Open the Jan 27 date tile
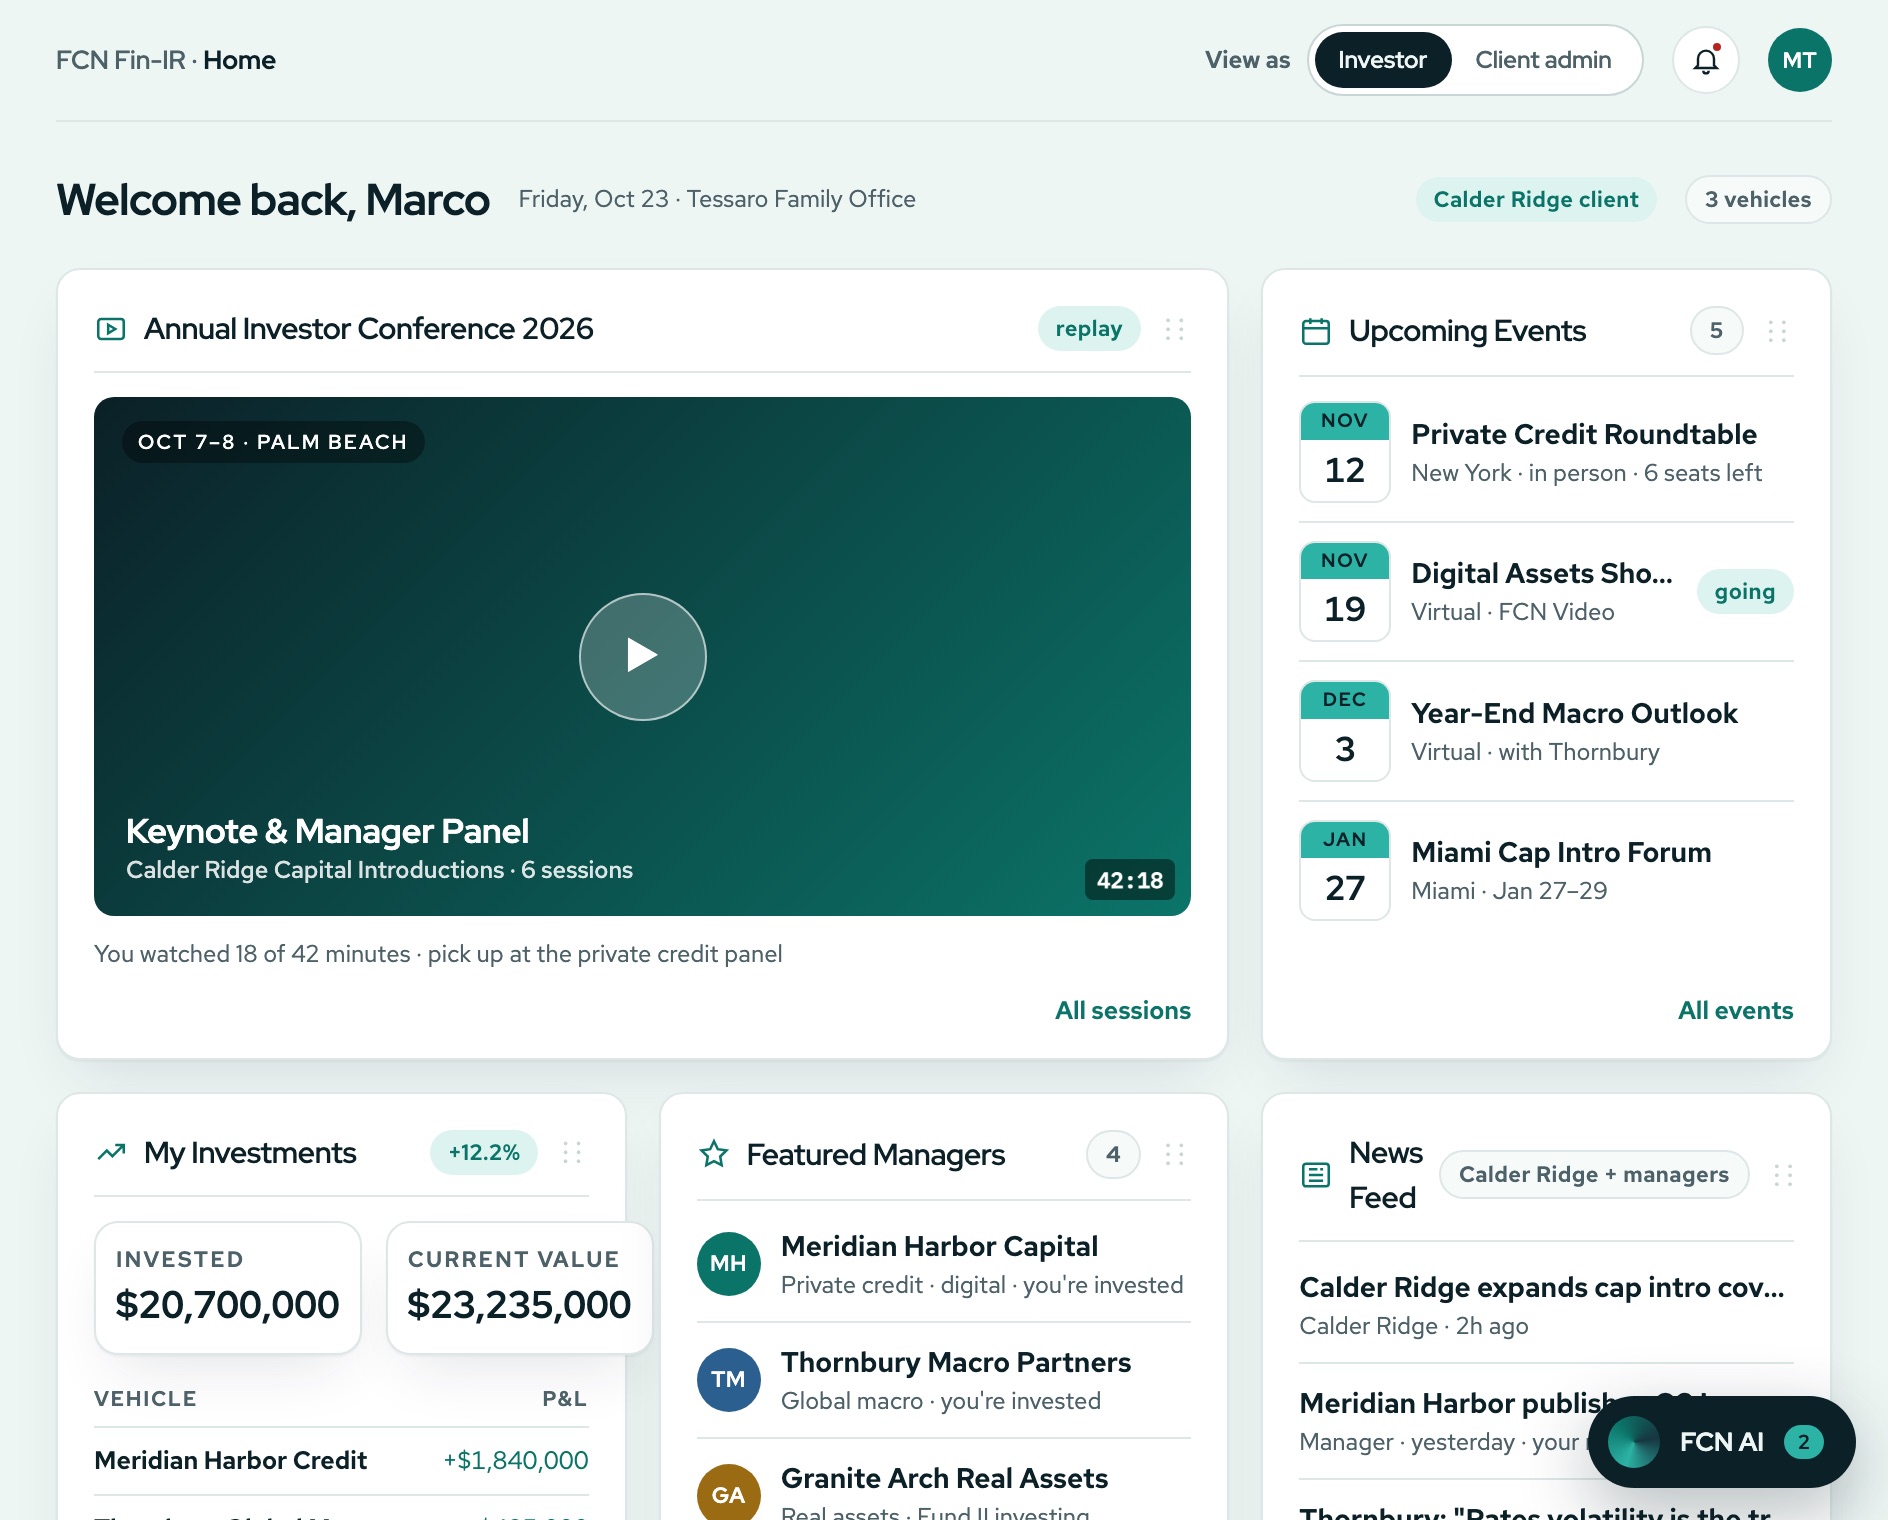1888x1520 pixels. [x=1345, y=871]
